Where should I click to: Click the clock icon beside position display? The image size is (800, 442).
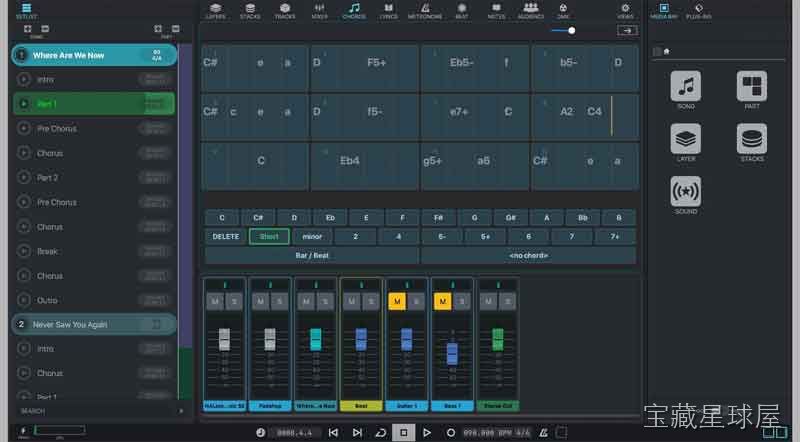[x=261, y=433]
